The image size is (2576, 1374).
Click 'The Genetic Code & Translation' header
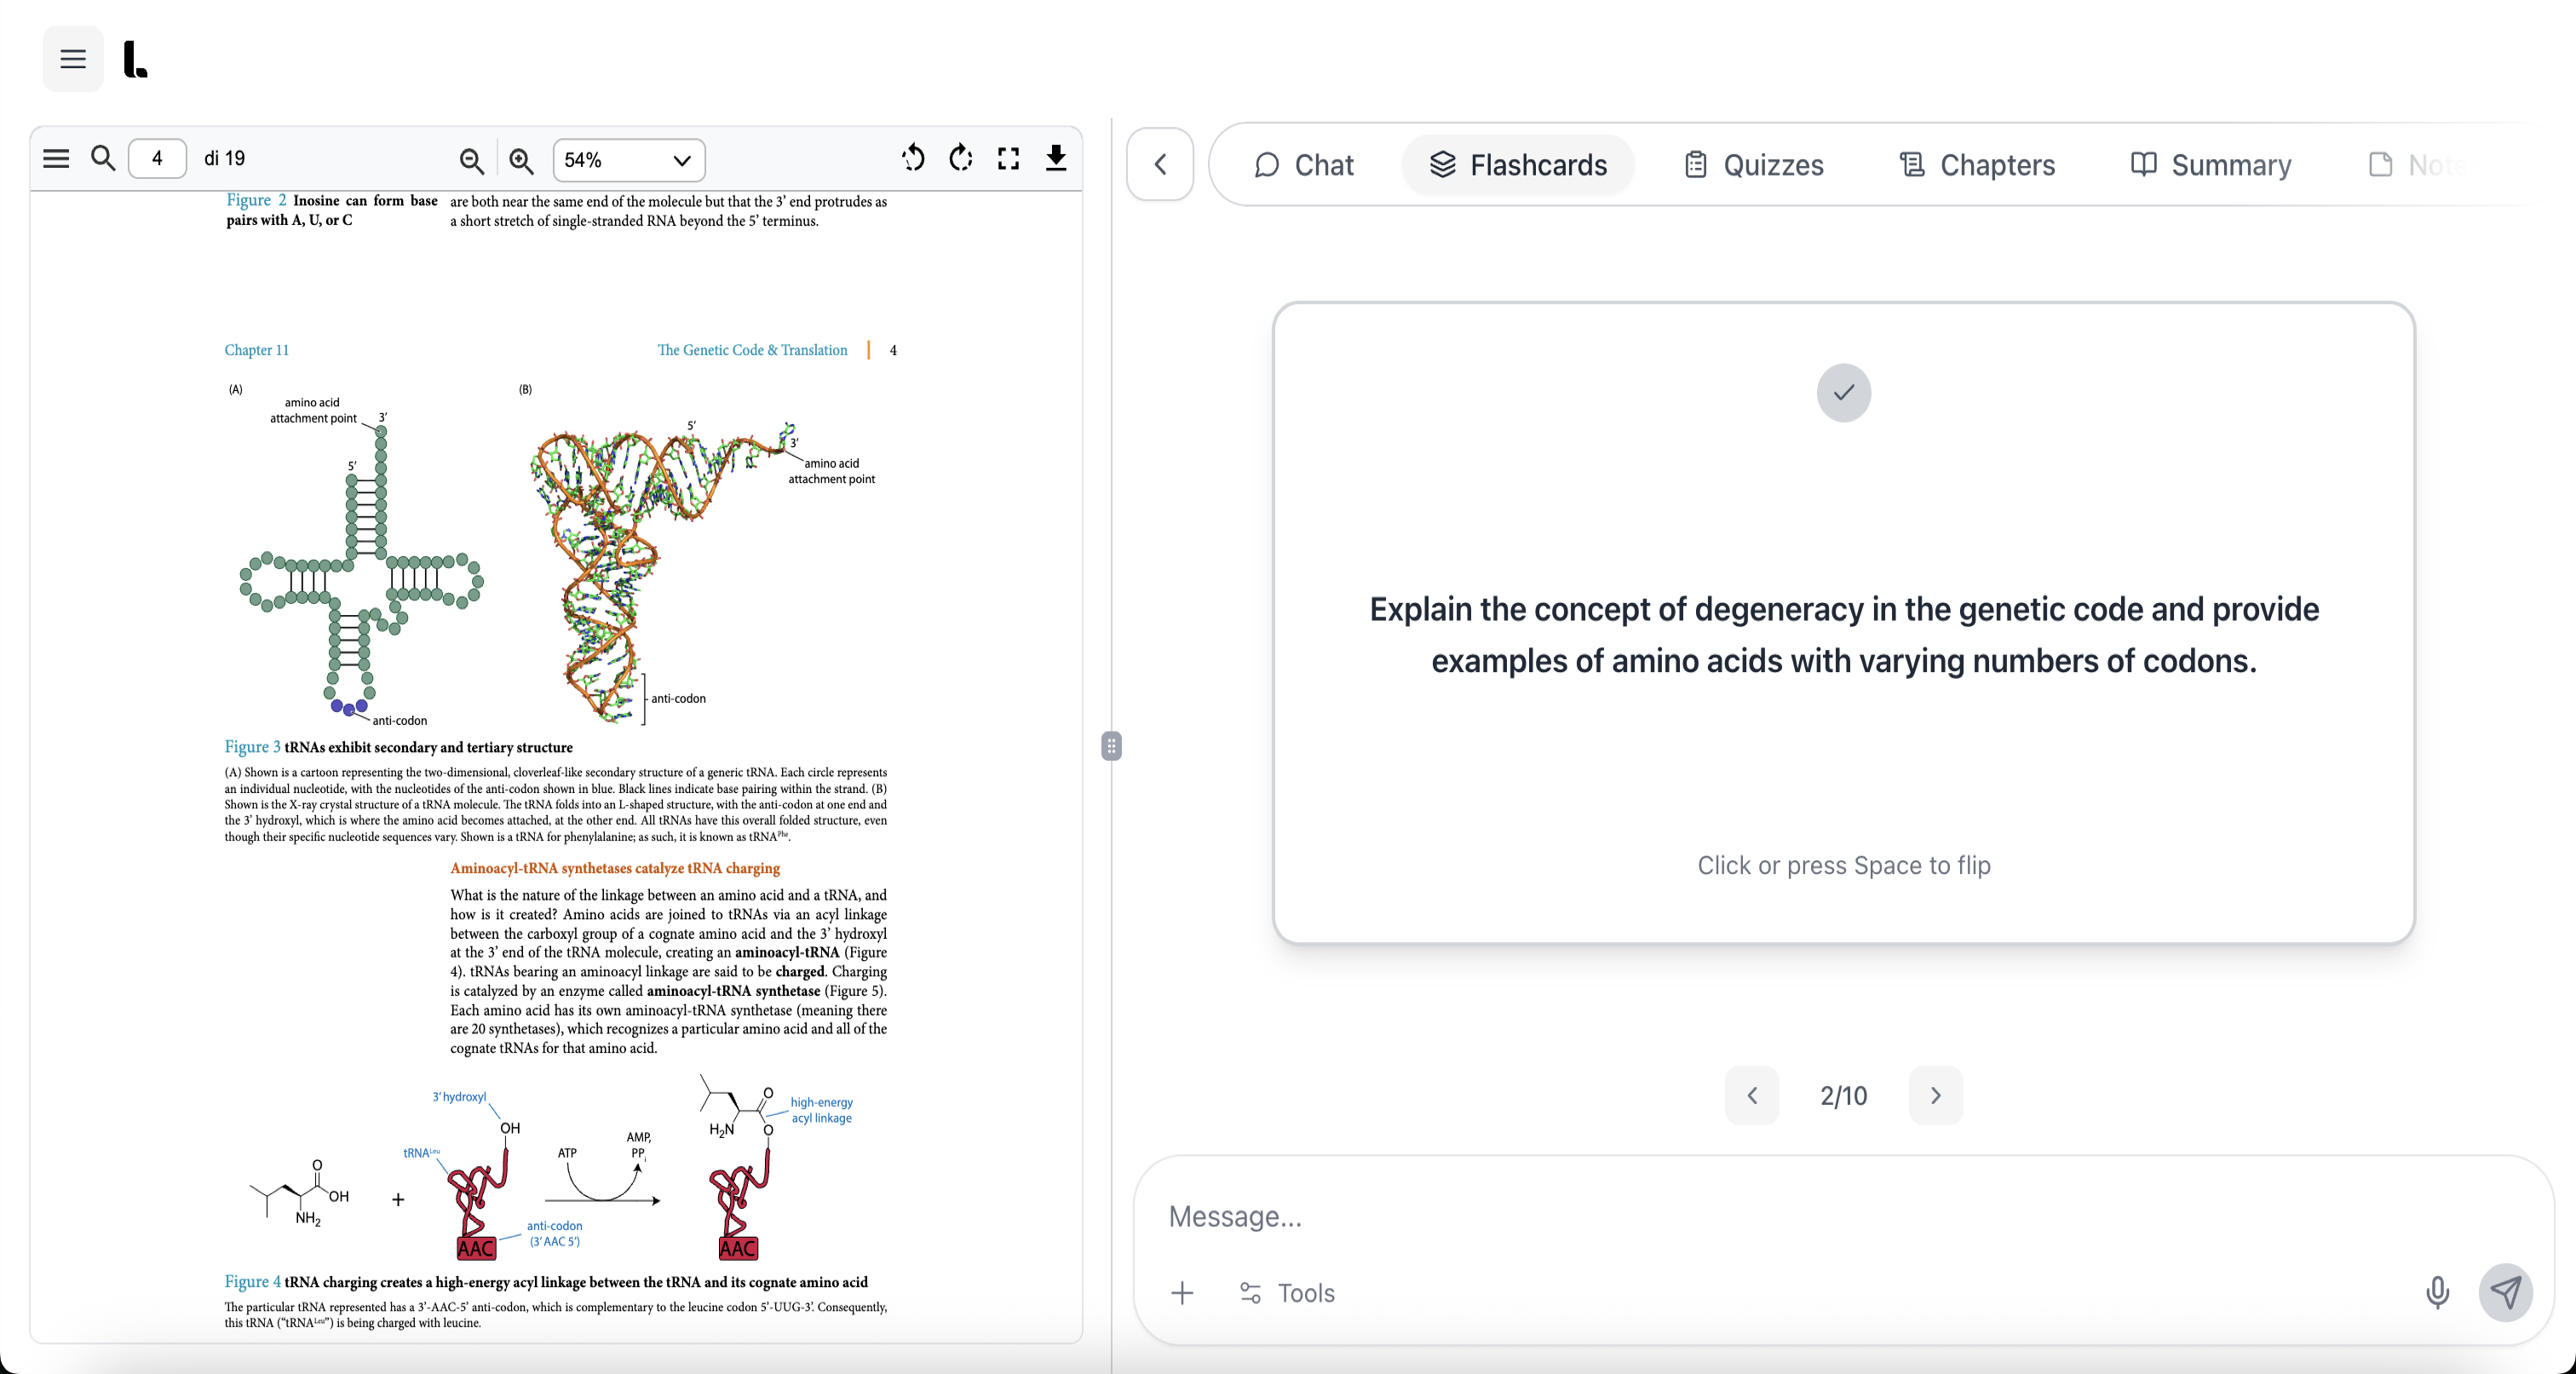tap(752, 350)
